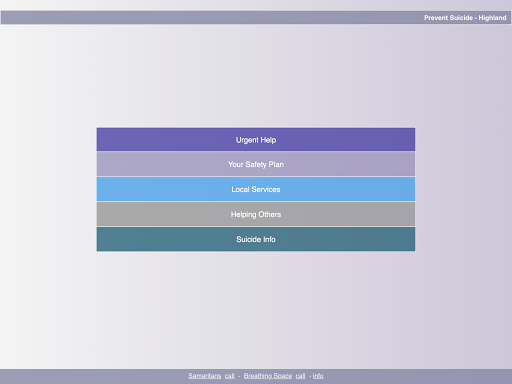This screenshot has width=512, height=384.
Task: Choose the teal Suicide Info bar
Action: click(x=256, y=239)
